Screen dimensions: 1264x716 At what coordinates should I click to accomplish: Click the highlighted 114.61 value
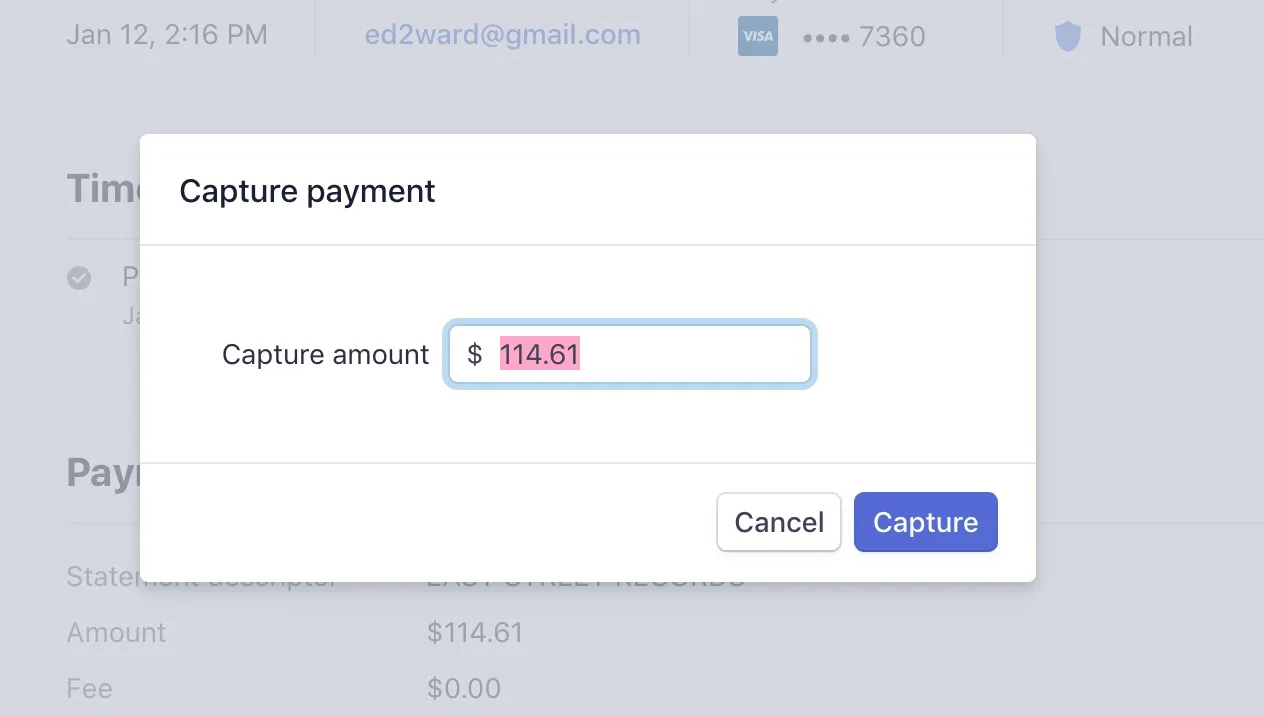click(539, 354)
